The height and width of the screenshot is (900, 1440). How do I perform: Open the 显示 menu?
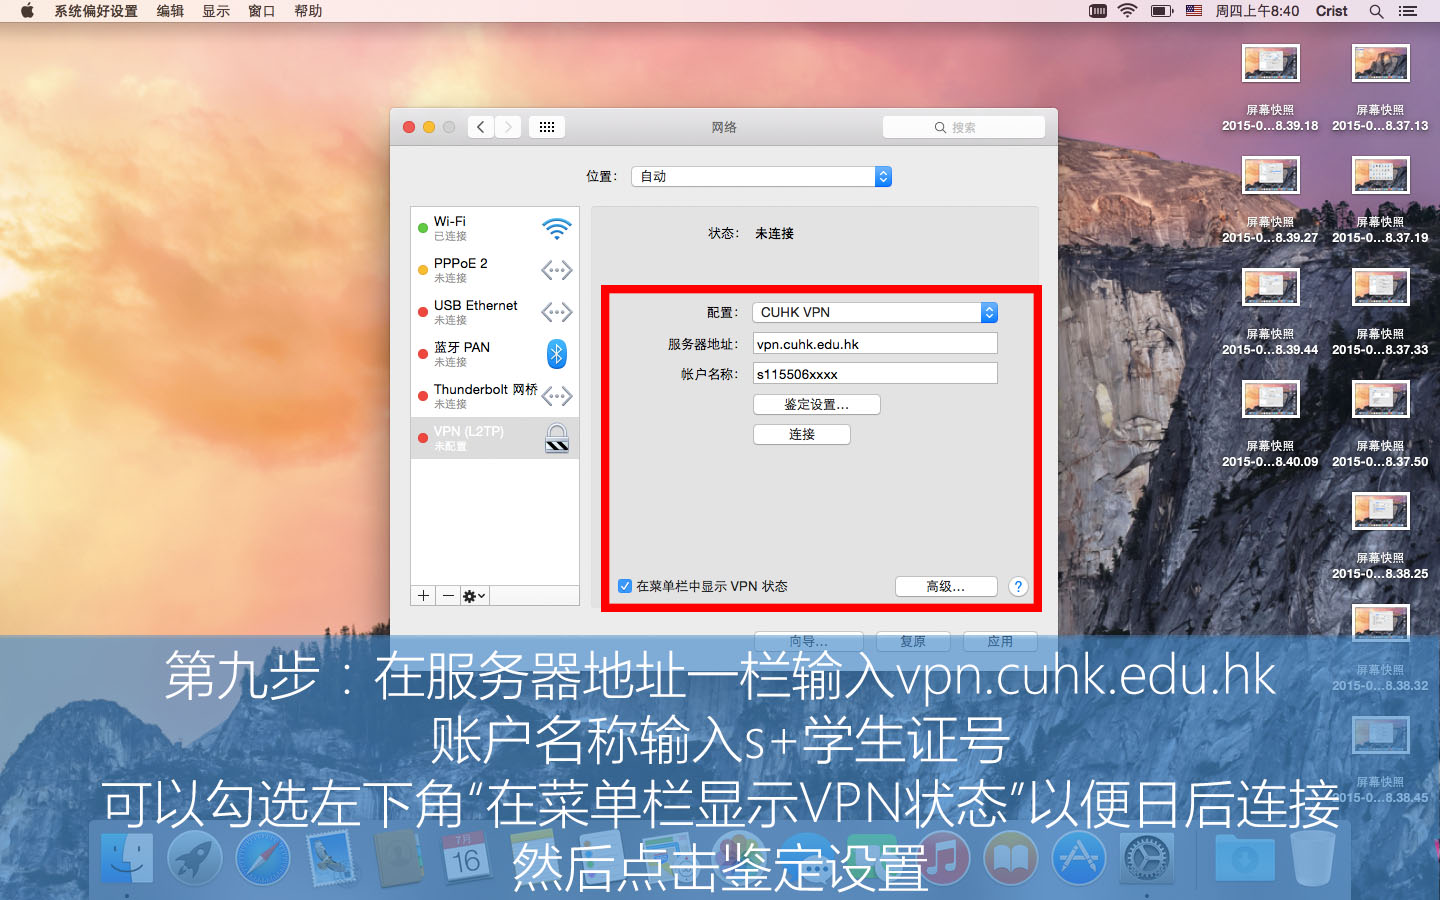pos(216,11)
